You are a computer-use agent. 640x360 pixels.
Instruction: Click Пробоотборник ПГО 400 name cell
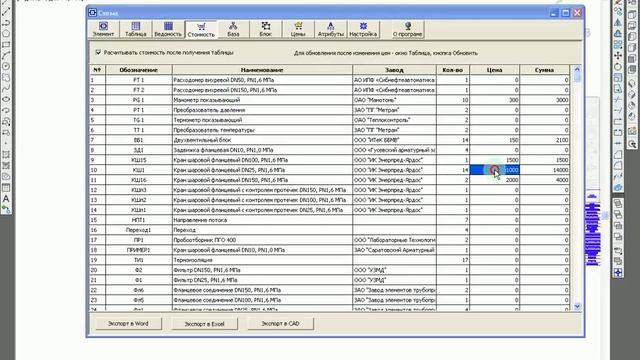[262, 240]
